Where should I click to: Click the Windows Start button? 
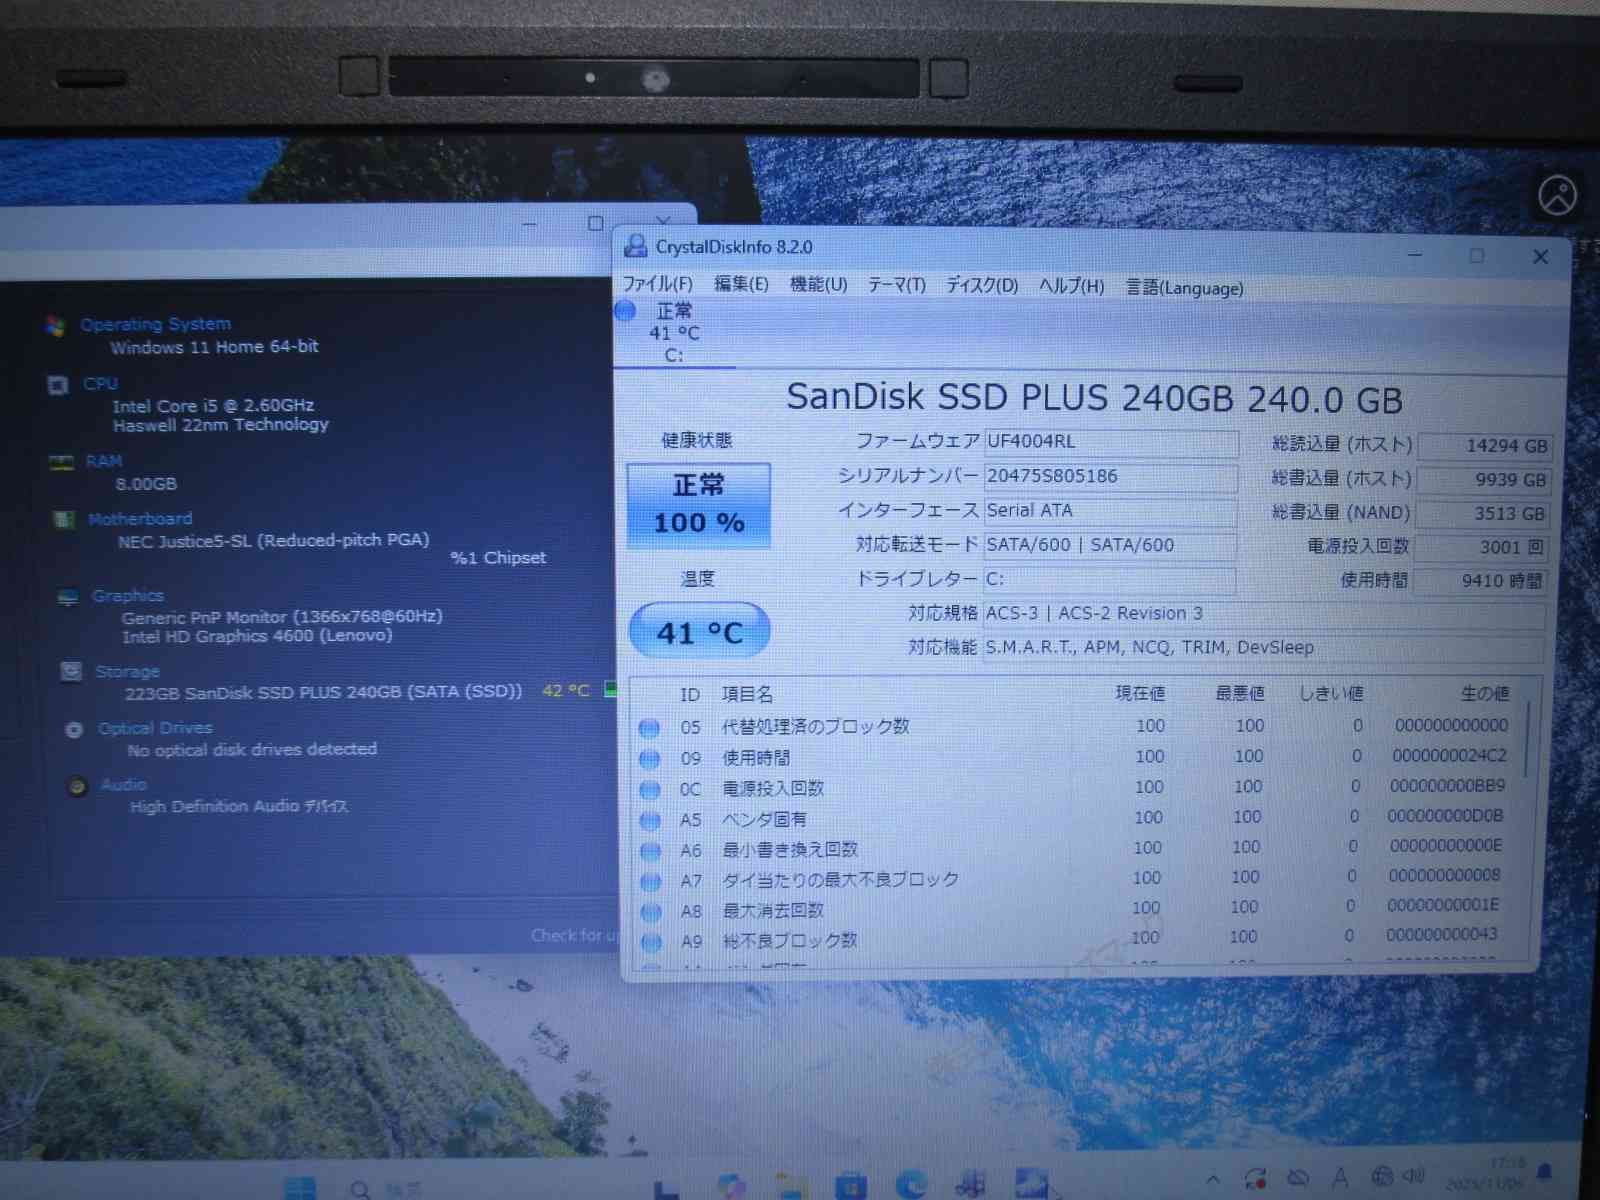(303, 1185)
